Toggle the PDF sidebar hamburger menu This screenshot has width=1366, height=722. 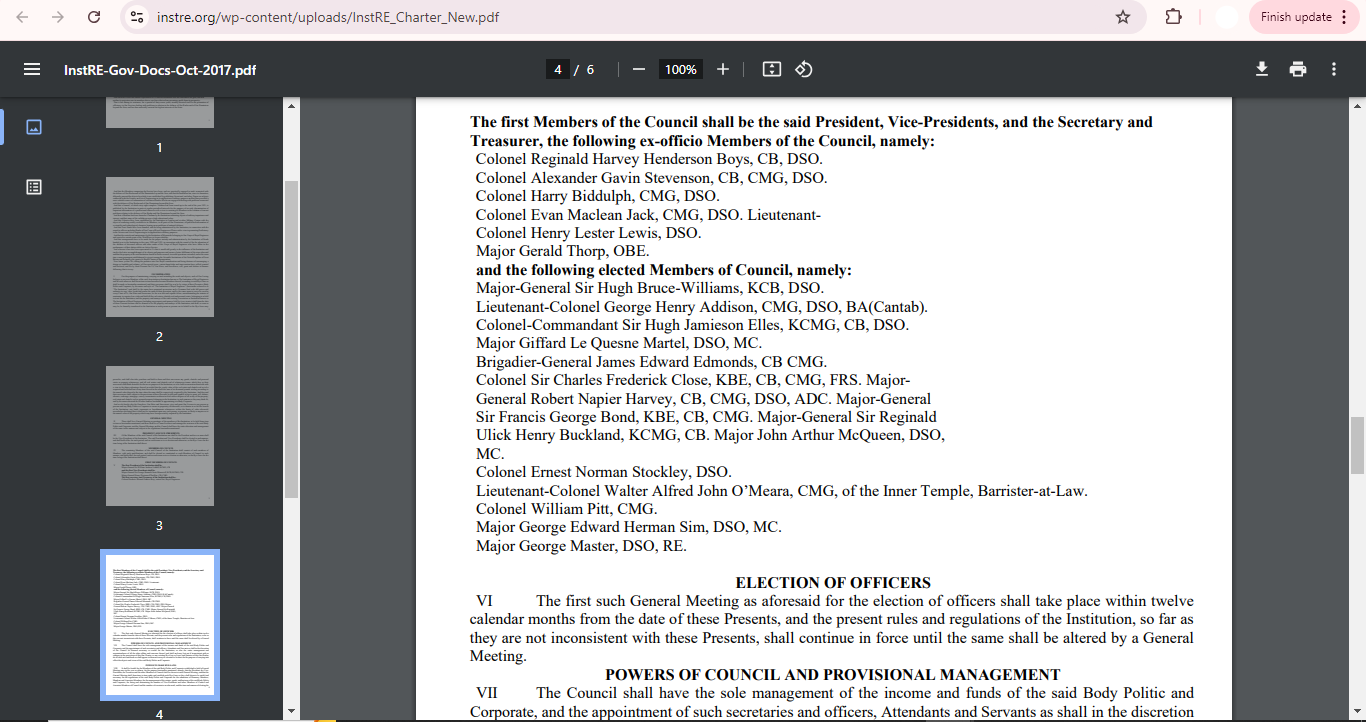[x=32, y=70]
